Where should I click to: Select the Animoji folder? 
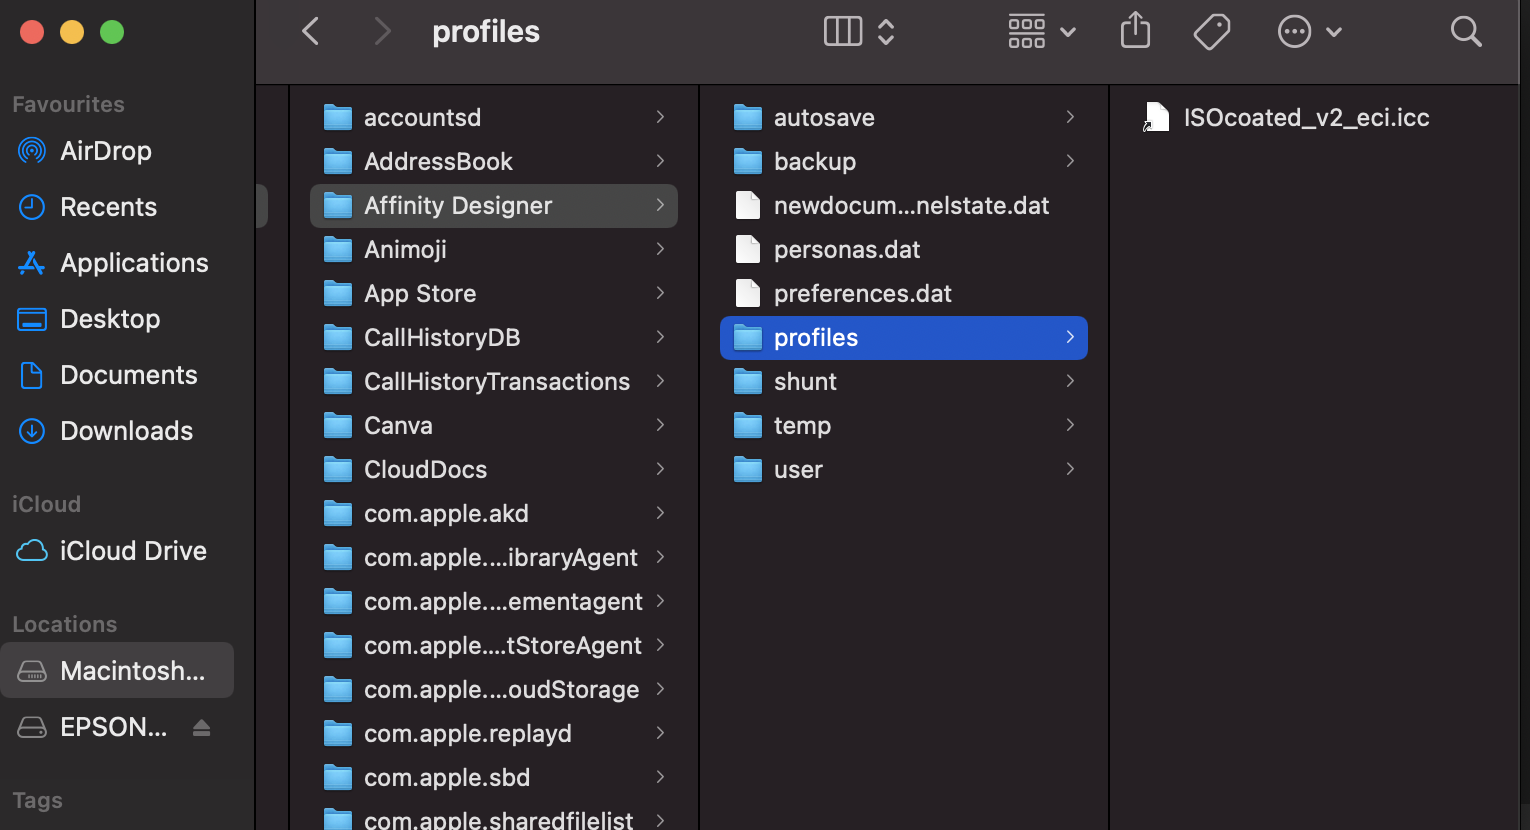(x=494, y=250)
